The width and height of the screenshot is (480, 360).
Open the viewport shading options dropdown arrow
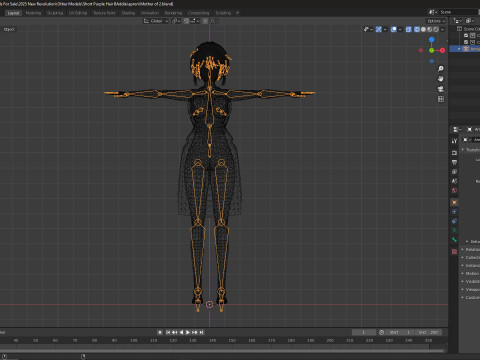point(443,29)
